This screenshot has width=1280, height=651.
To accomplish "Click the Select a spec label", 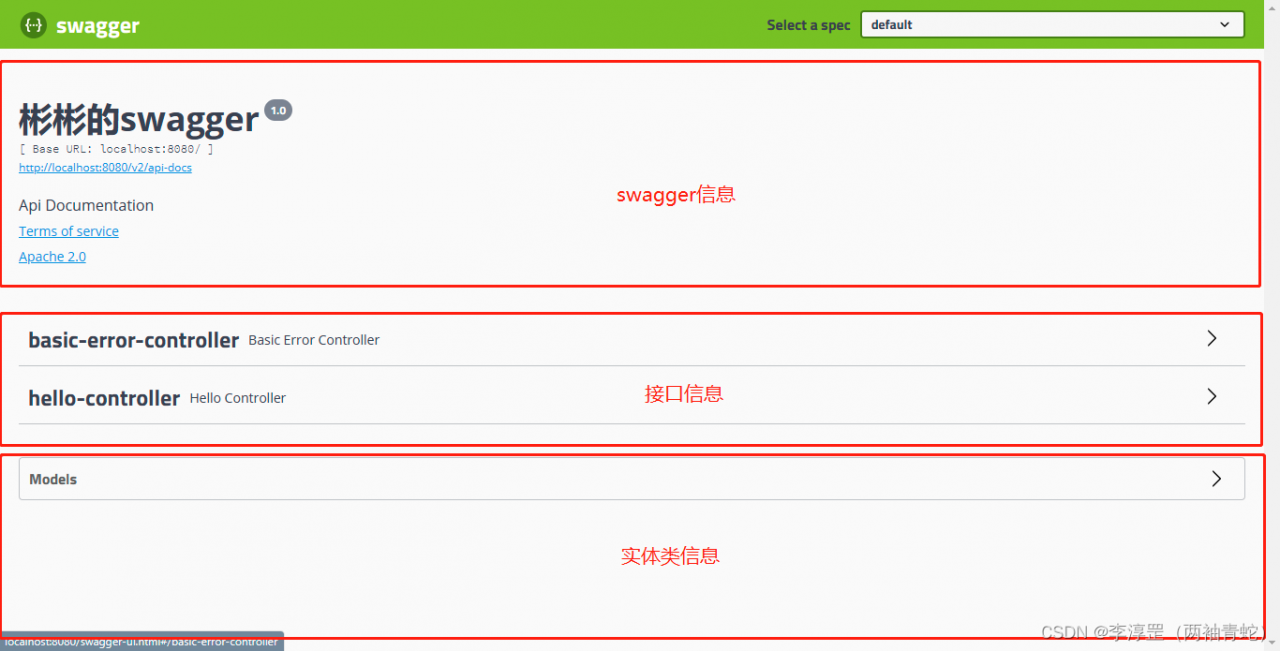I will pyautogui.click(x=808, y=25).
